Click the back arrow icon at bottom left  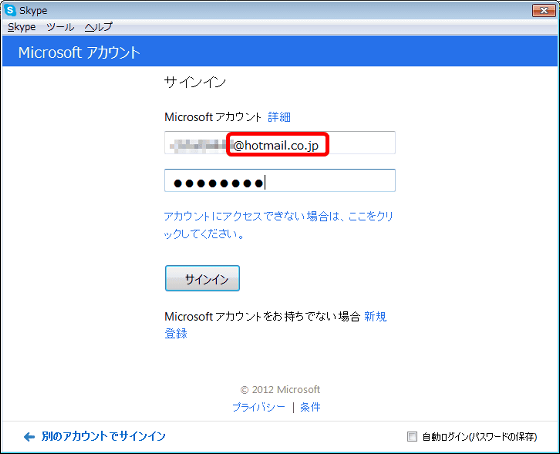tap(29, 436)
